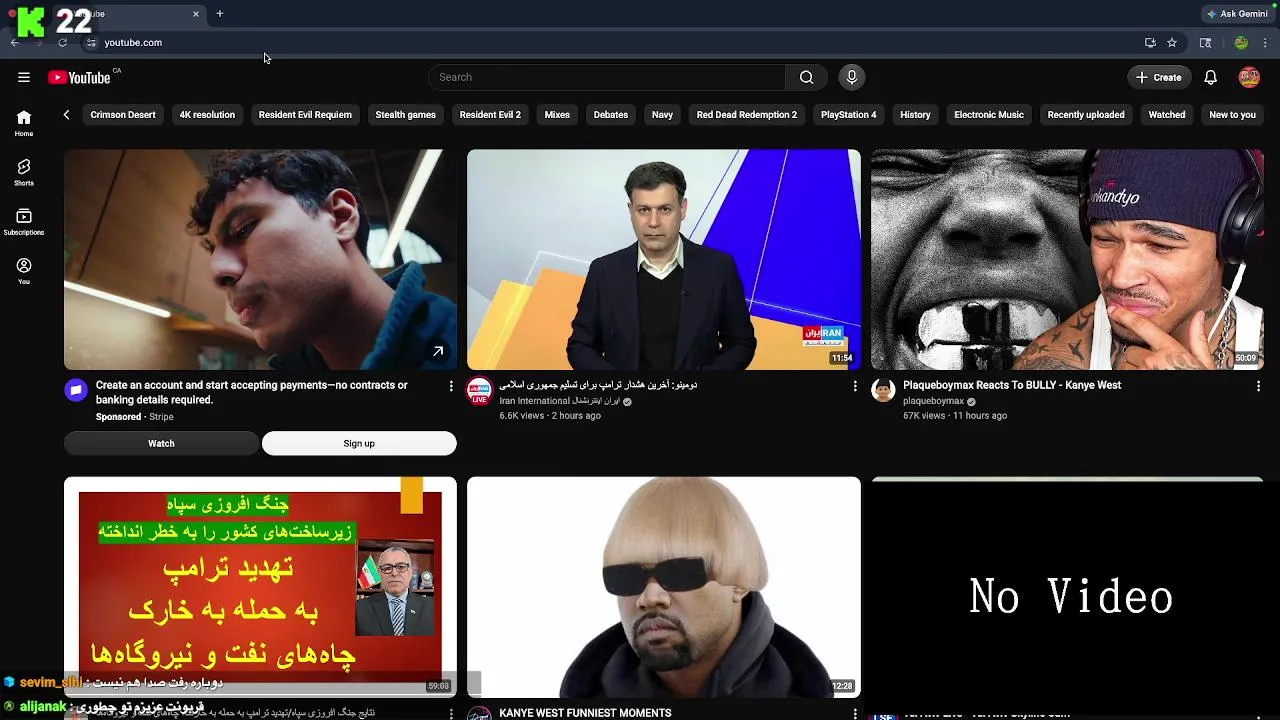Open the Stripe ad thumbnail
Viewport: 1280px width, 720px height.
[260, 260]
